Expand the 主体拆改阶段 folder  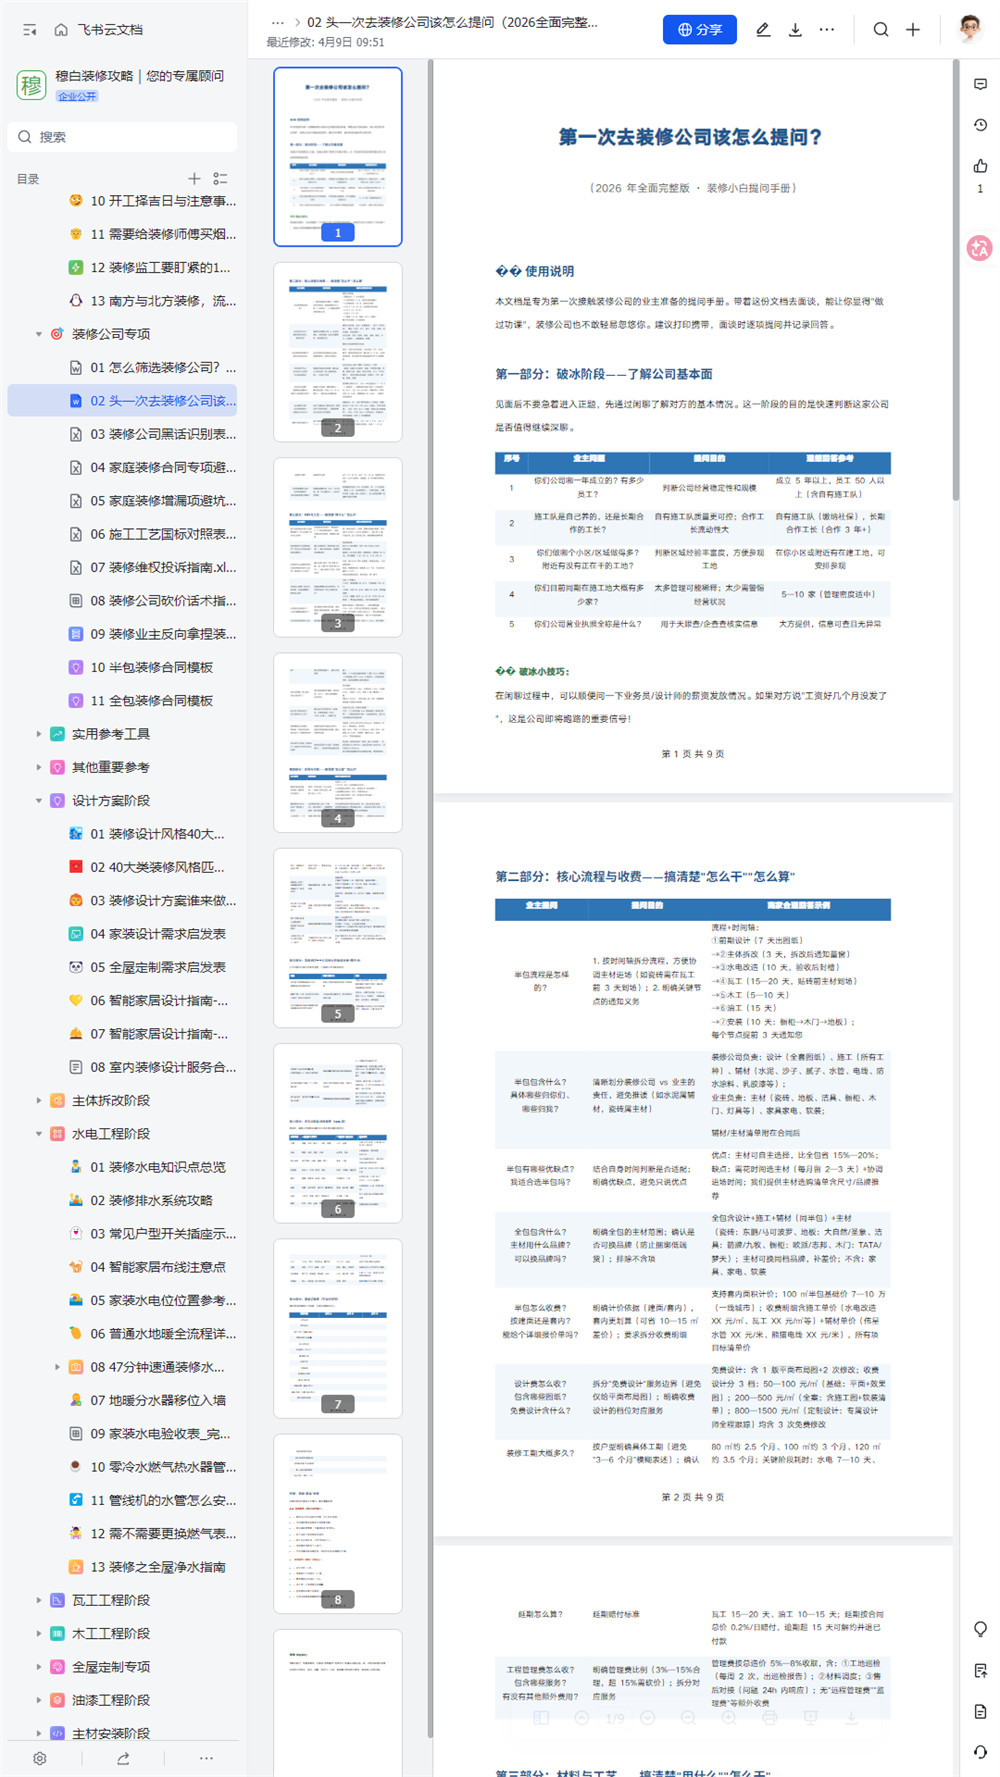coord(39,1101)
